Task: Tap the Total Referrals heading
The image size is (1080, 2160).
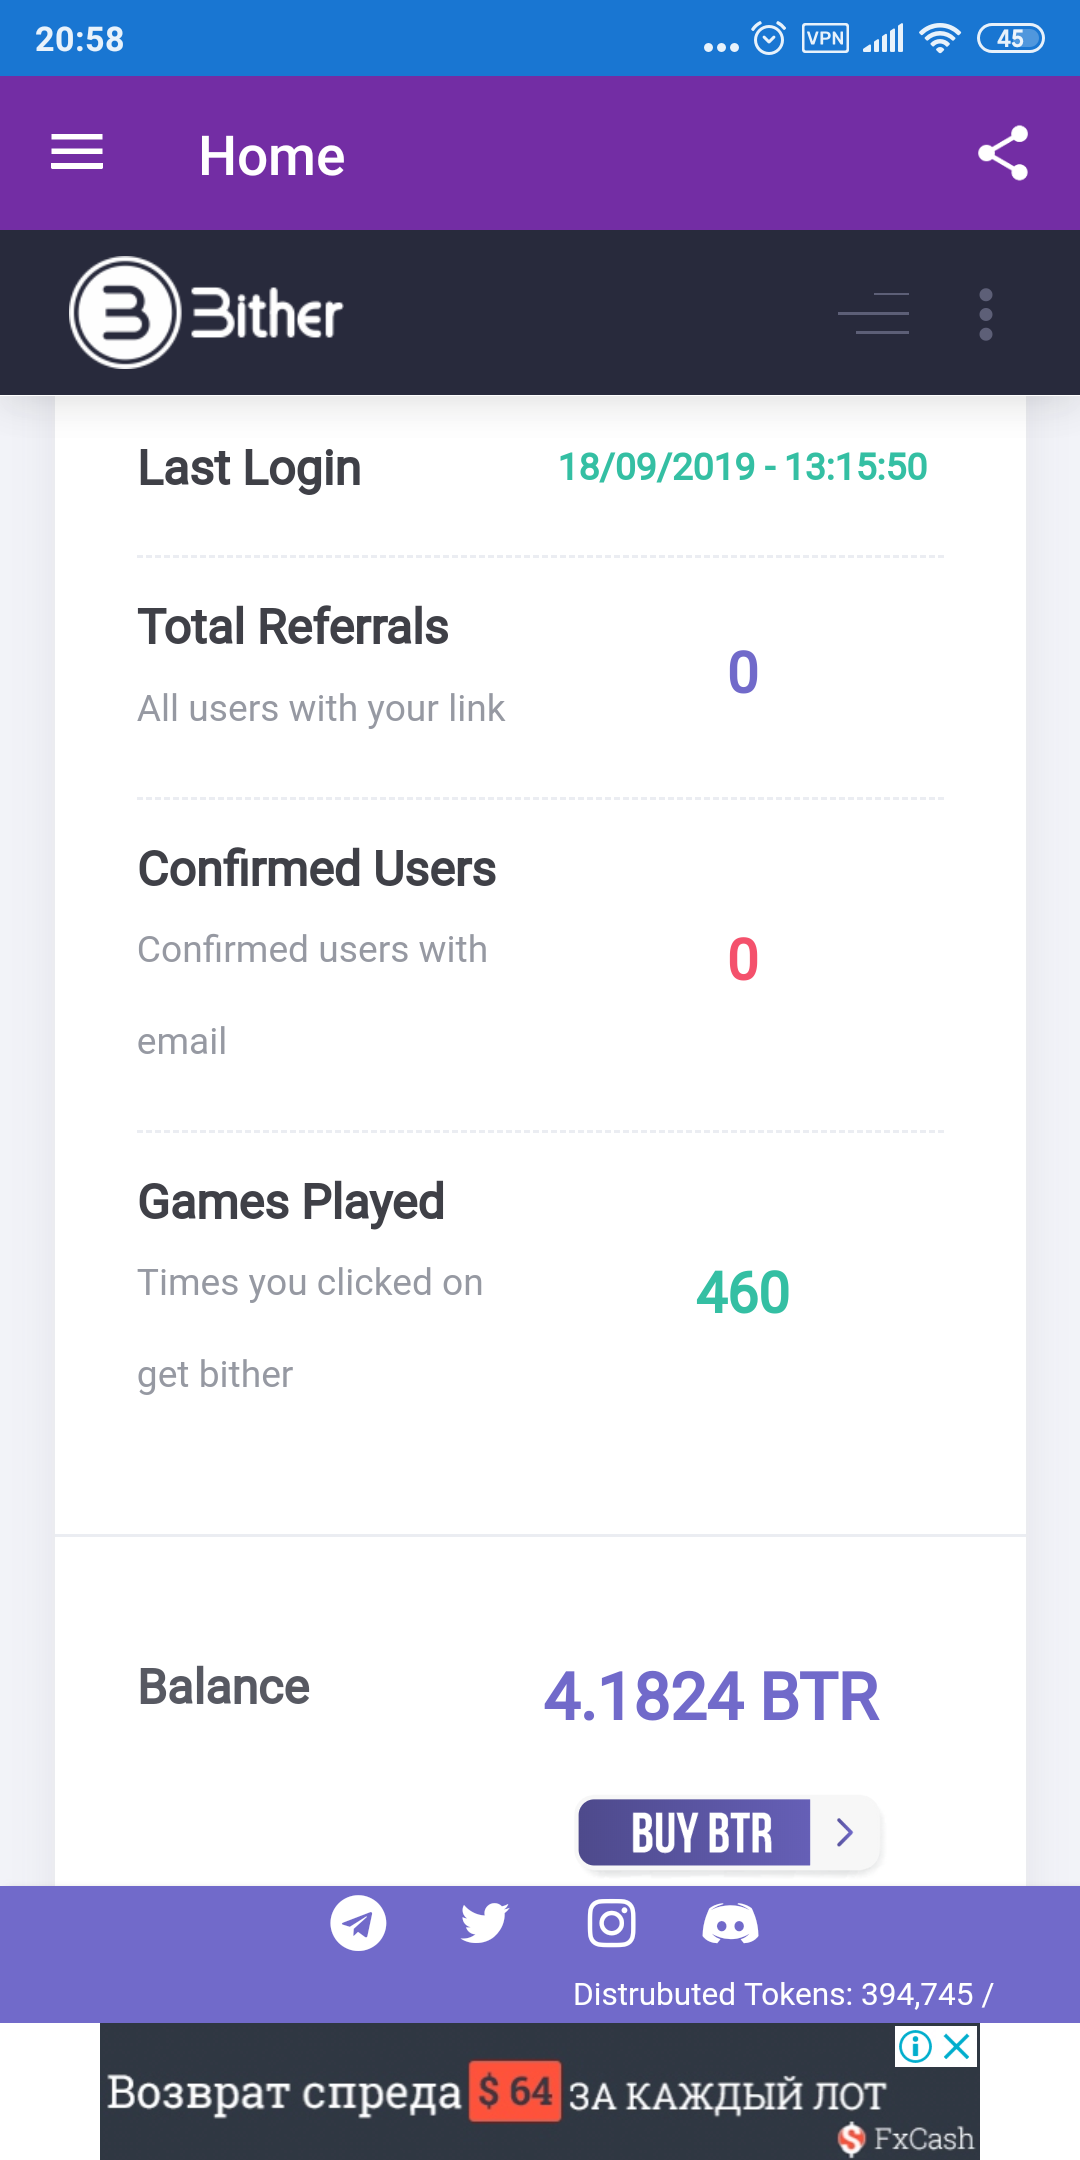Action: tap(293, 627)
